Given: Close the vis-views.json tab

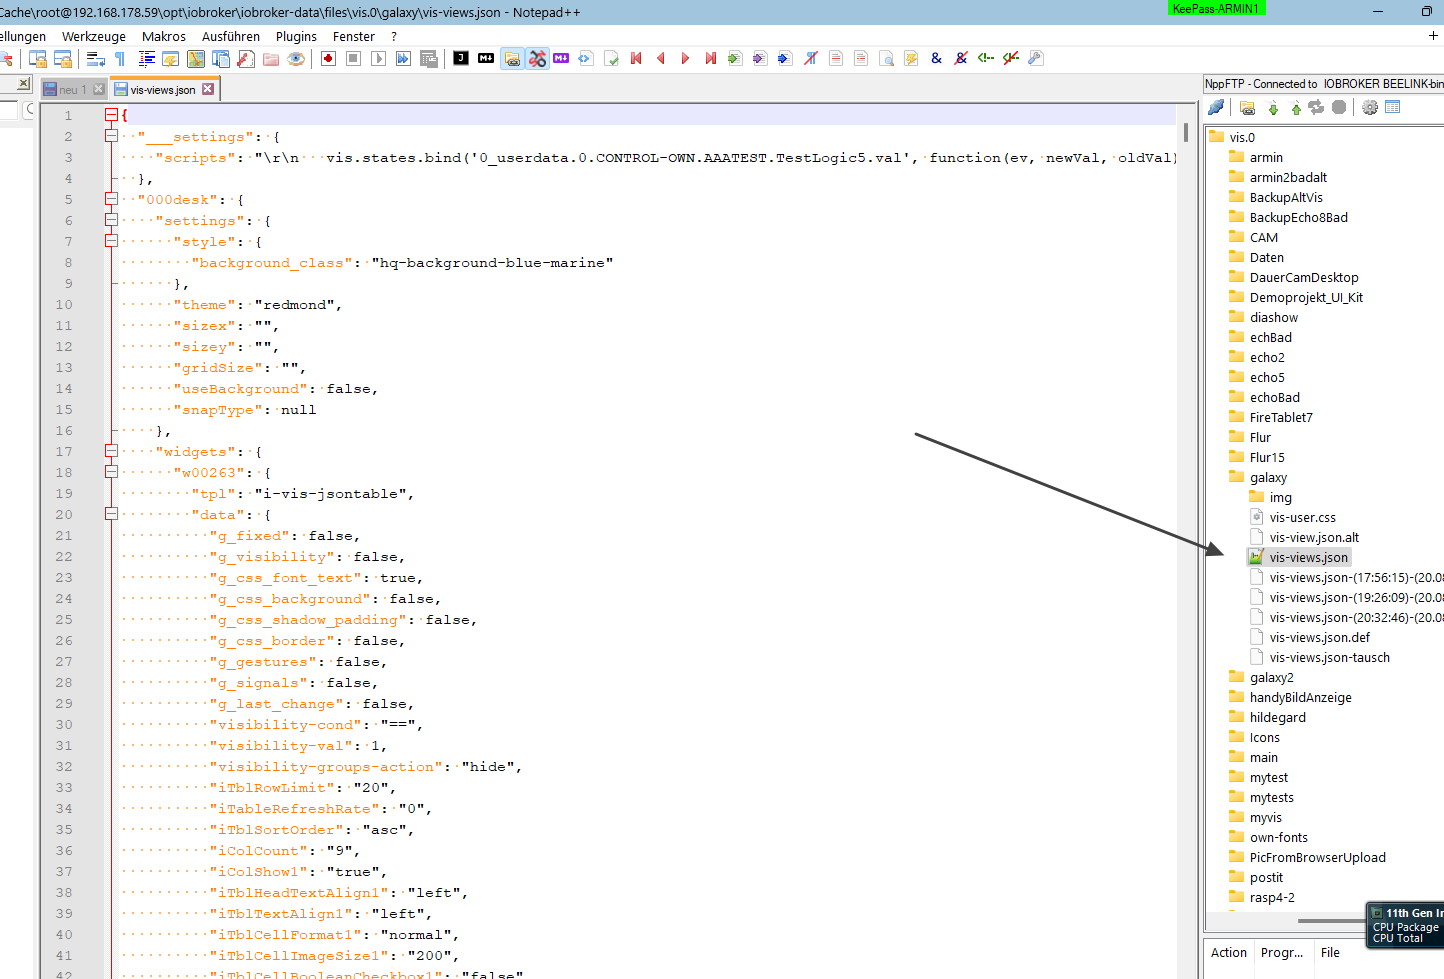Looking at the screenshot, I should point(208,89).
